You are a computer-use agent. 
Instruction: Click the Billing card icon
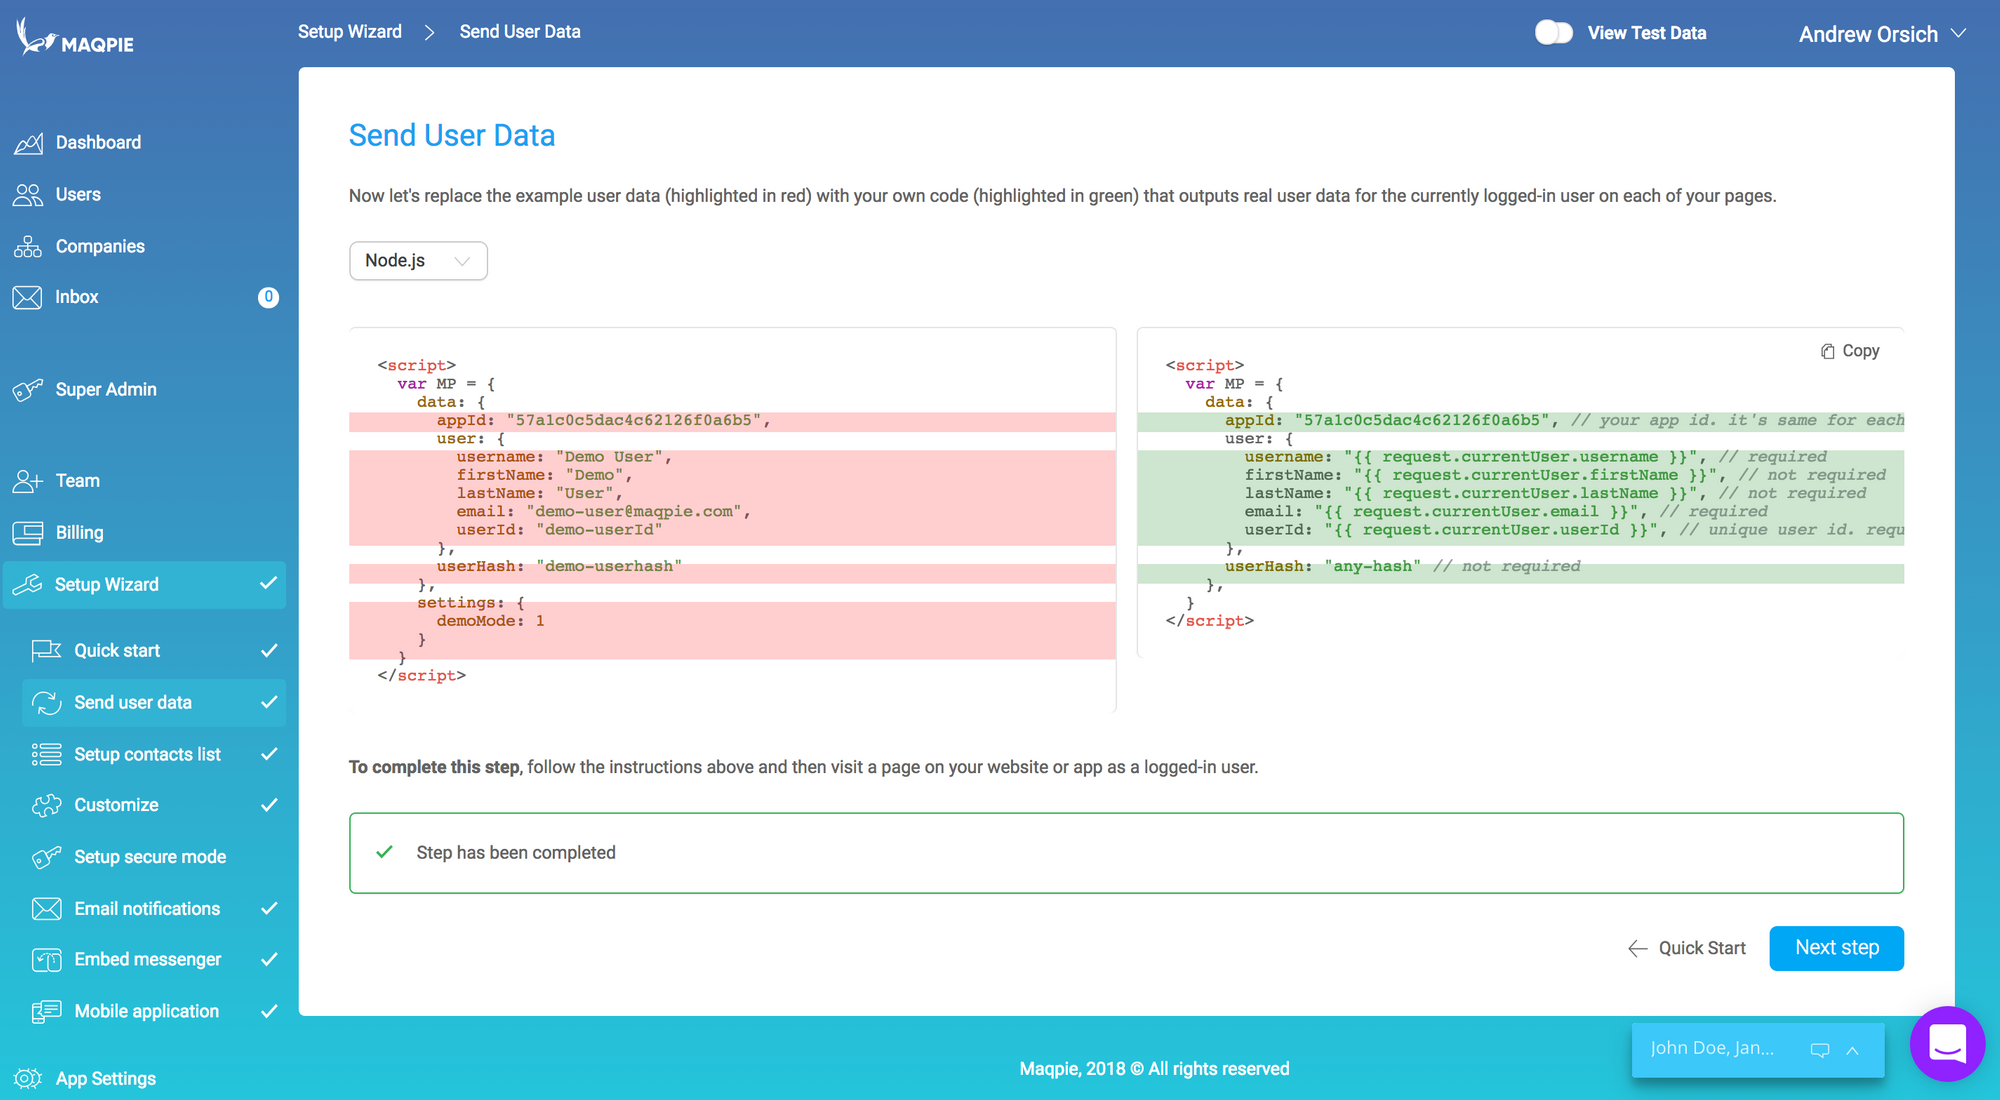click(x=28, y=533)
